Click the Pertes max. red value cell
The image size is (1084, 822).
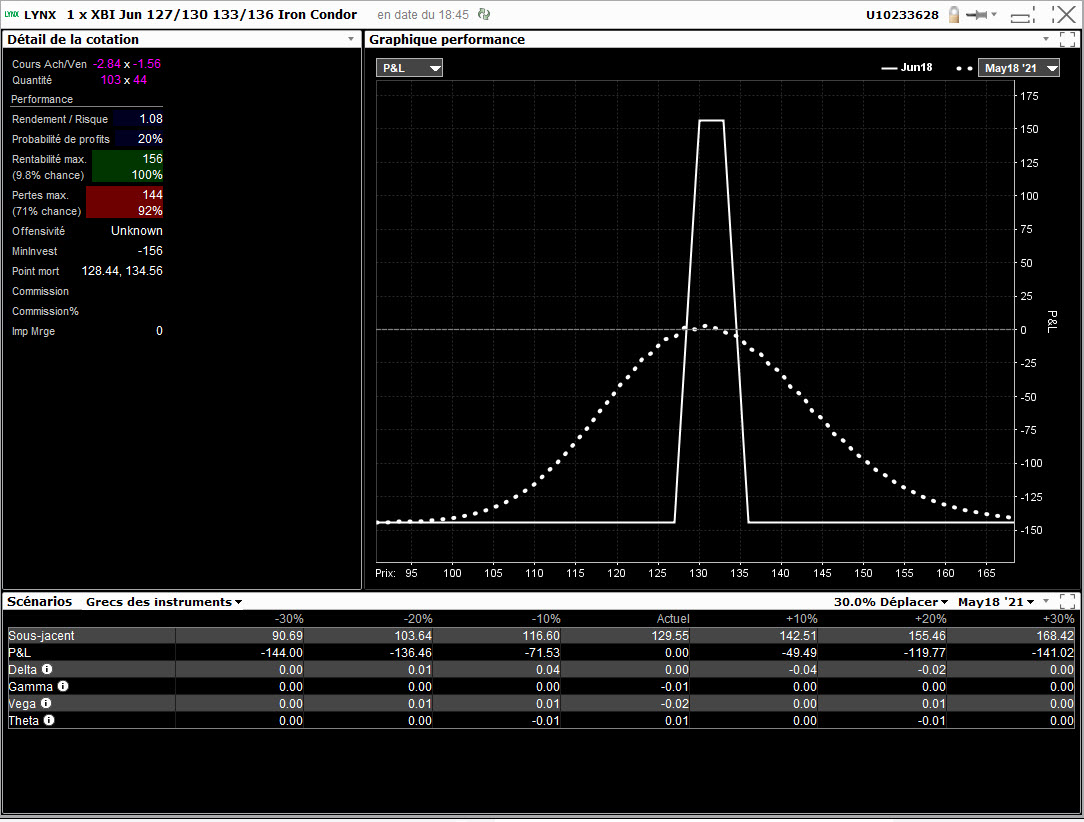[x=125, y=202]
